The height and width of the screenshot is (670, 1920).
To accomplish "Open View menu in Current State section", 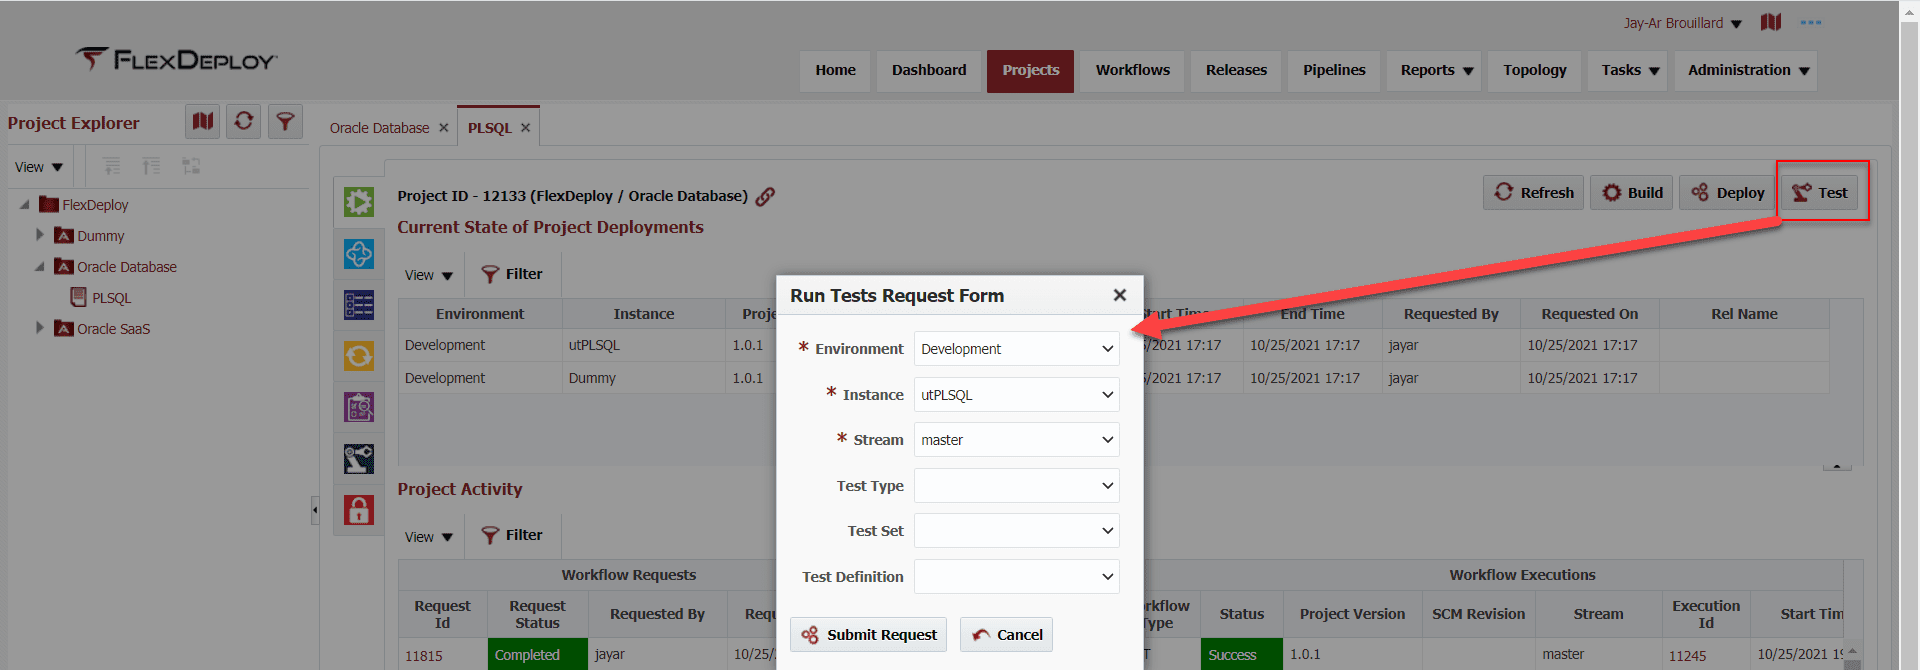I will pyautogui.click(x=429, y=275).
